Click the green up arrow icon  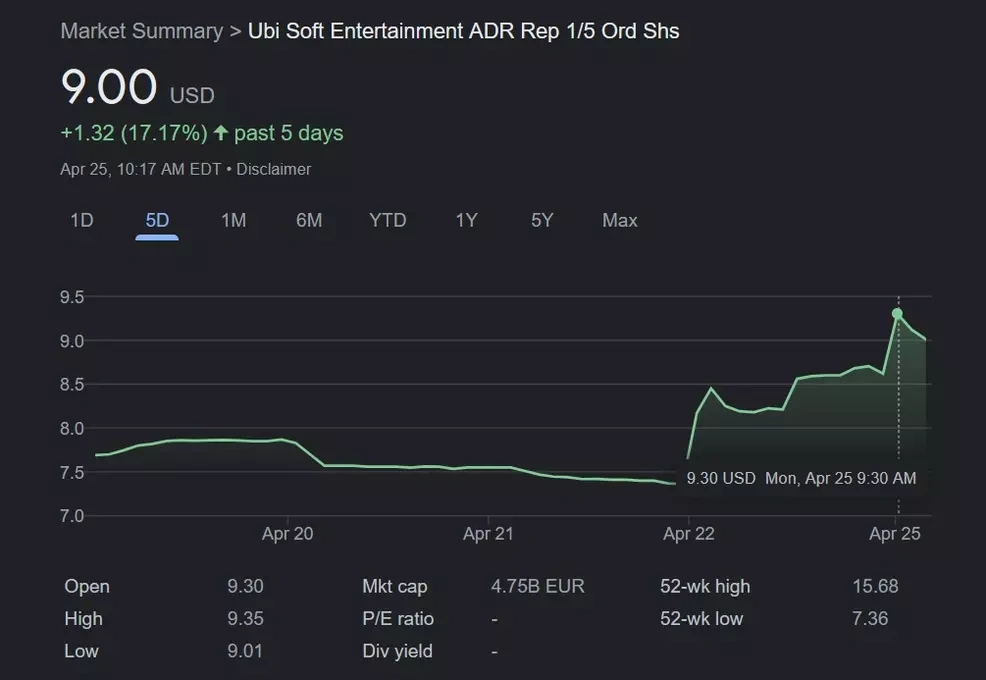(221, 133)
